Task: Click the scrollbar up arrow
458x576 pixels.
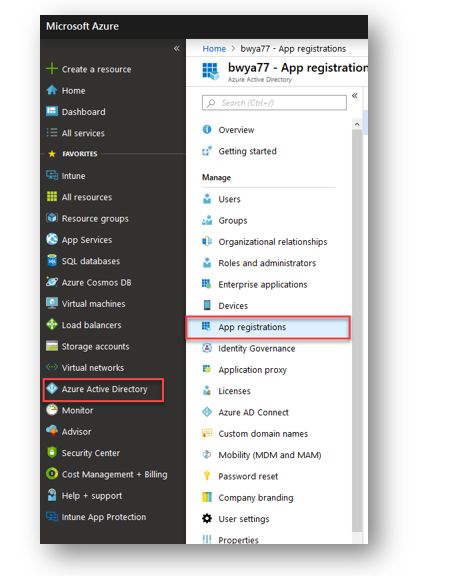Action: [357, 124]
